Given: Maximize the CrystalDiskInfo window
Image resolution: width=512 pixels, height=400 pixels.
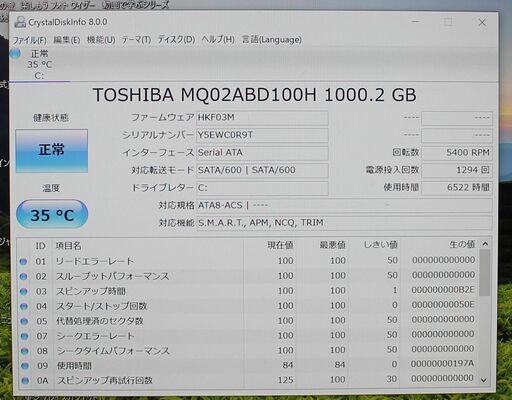Looking at the screenshot, I should [x=448, y=22].
